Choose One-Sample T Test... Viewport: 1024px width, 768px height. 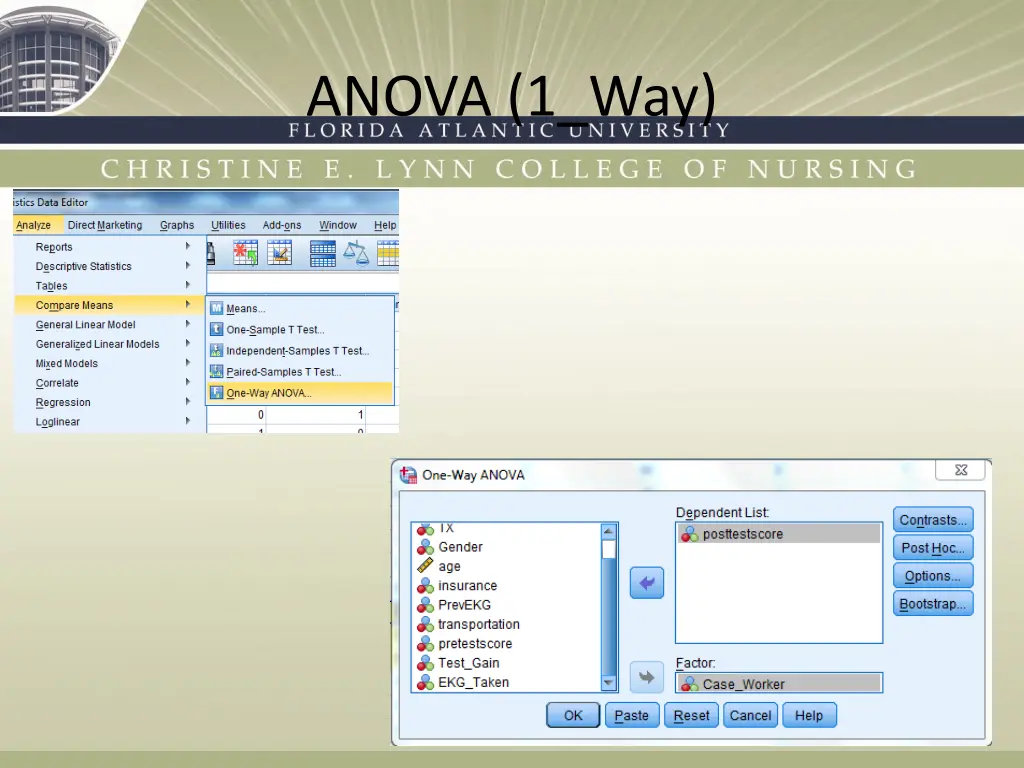300,329
